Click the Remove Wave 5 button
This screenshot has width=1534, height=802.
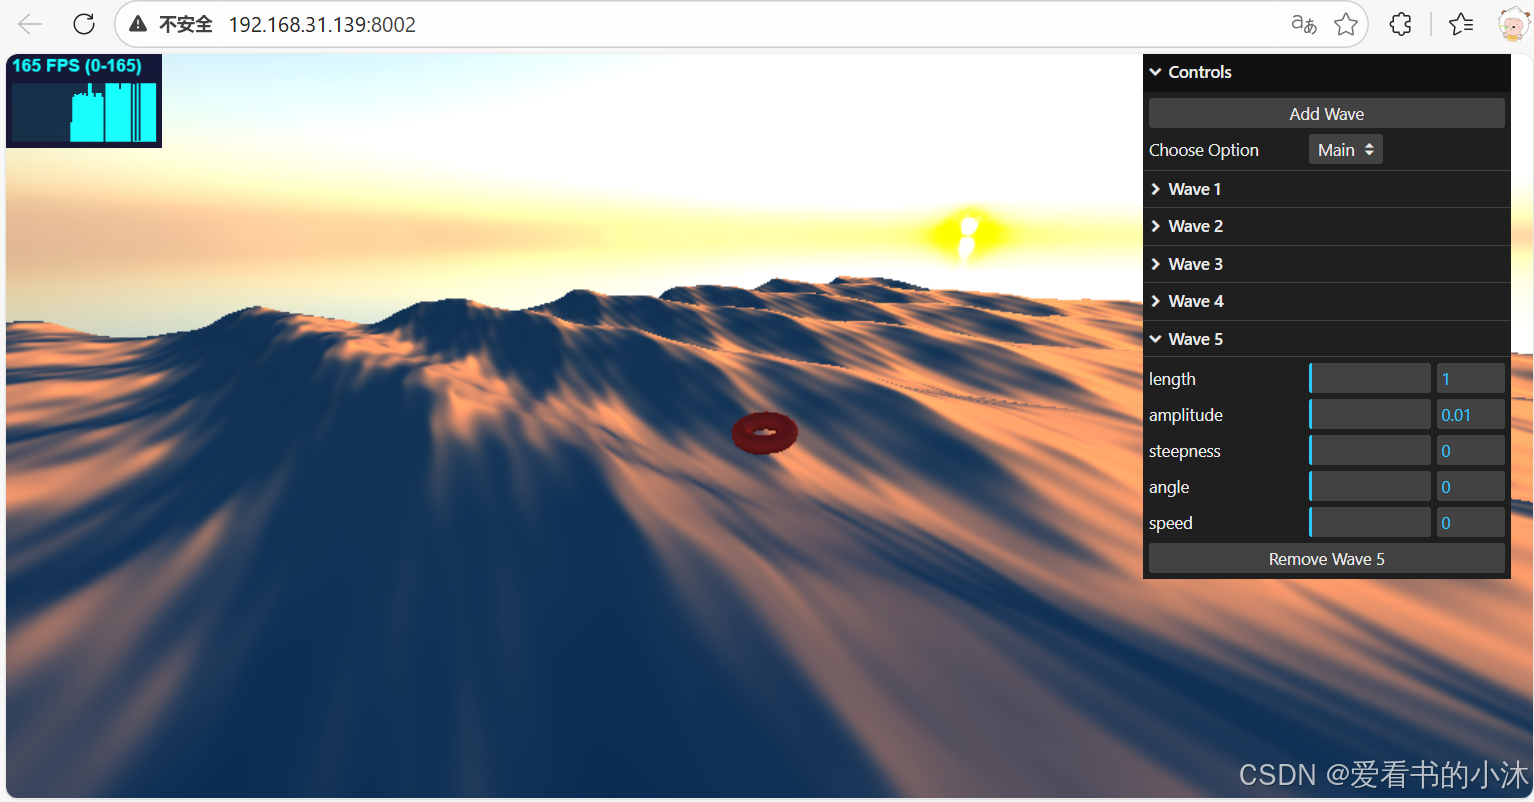pyautogui.click(x=1326, y=559)
